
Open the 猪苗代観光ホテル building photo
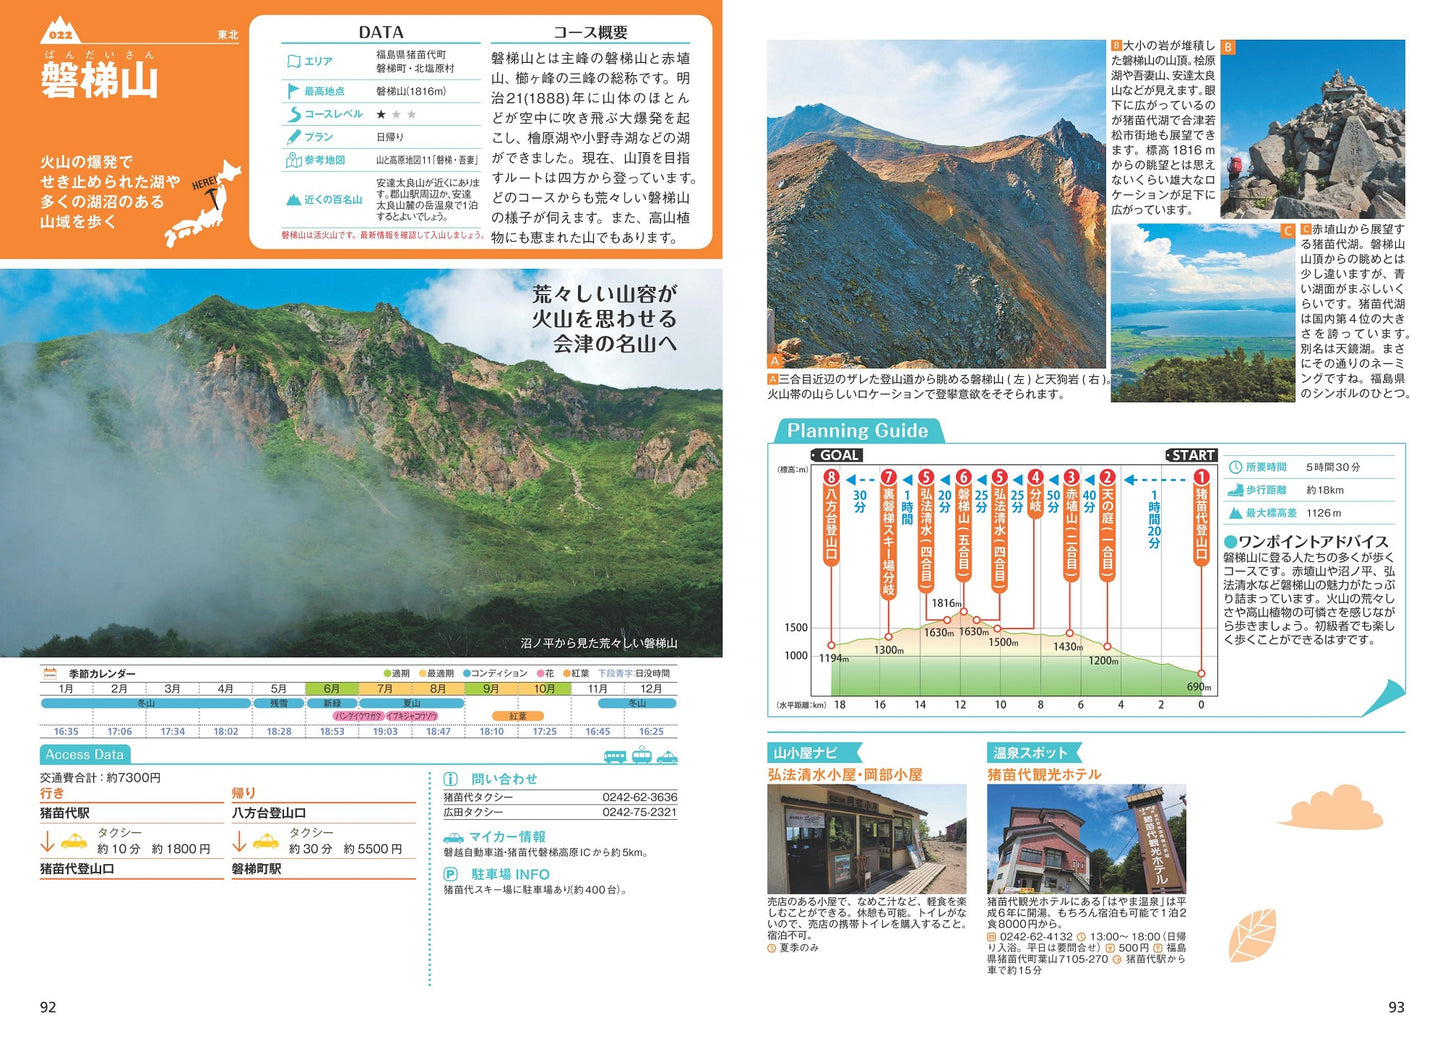tap(1086, 838)
